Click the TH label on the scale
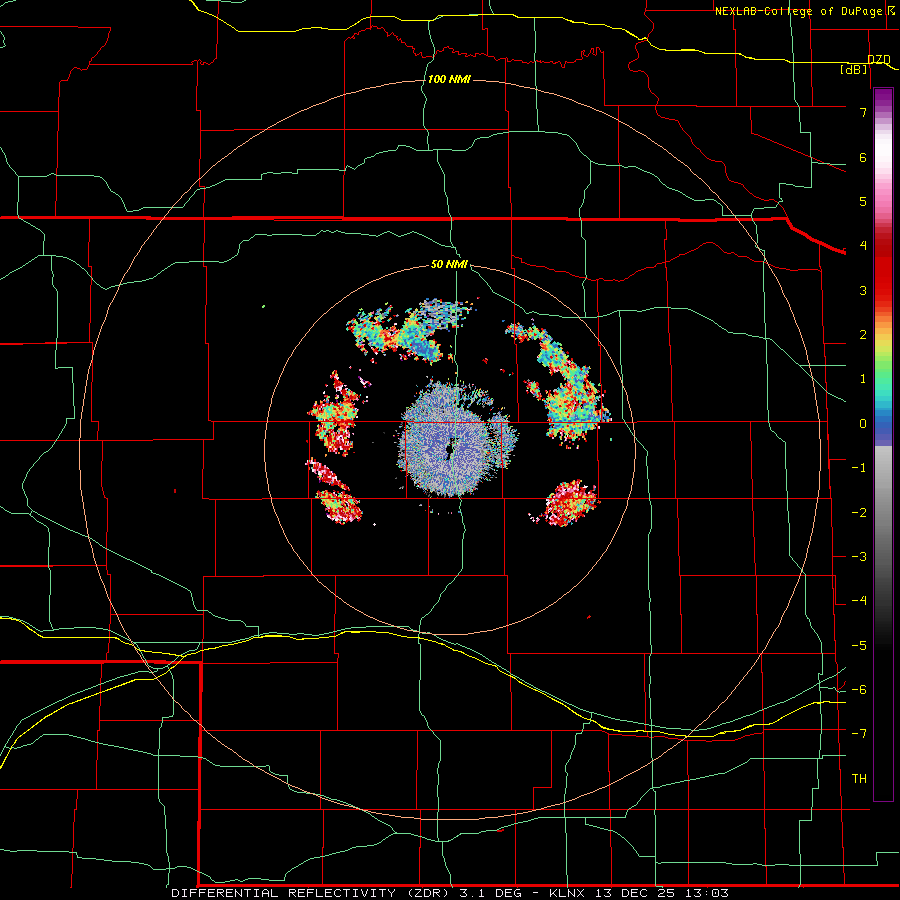 point(859,779)
